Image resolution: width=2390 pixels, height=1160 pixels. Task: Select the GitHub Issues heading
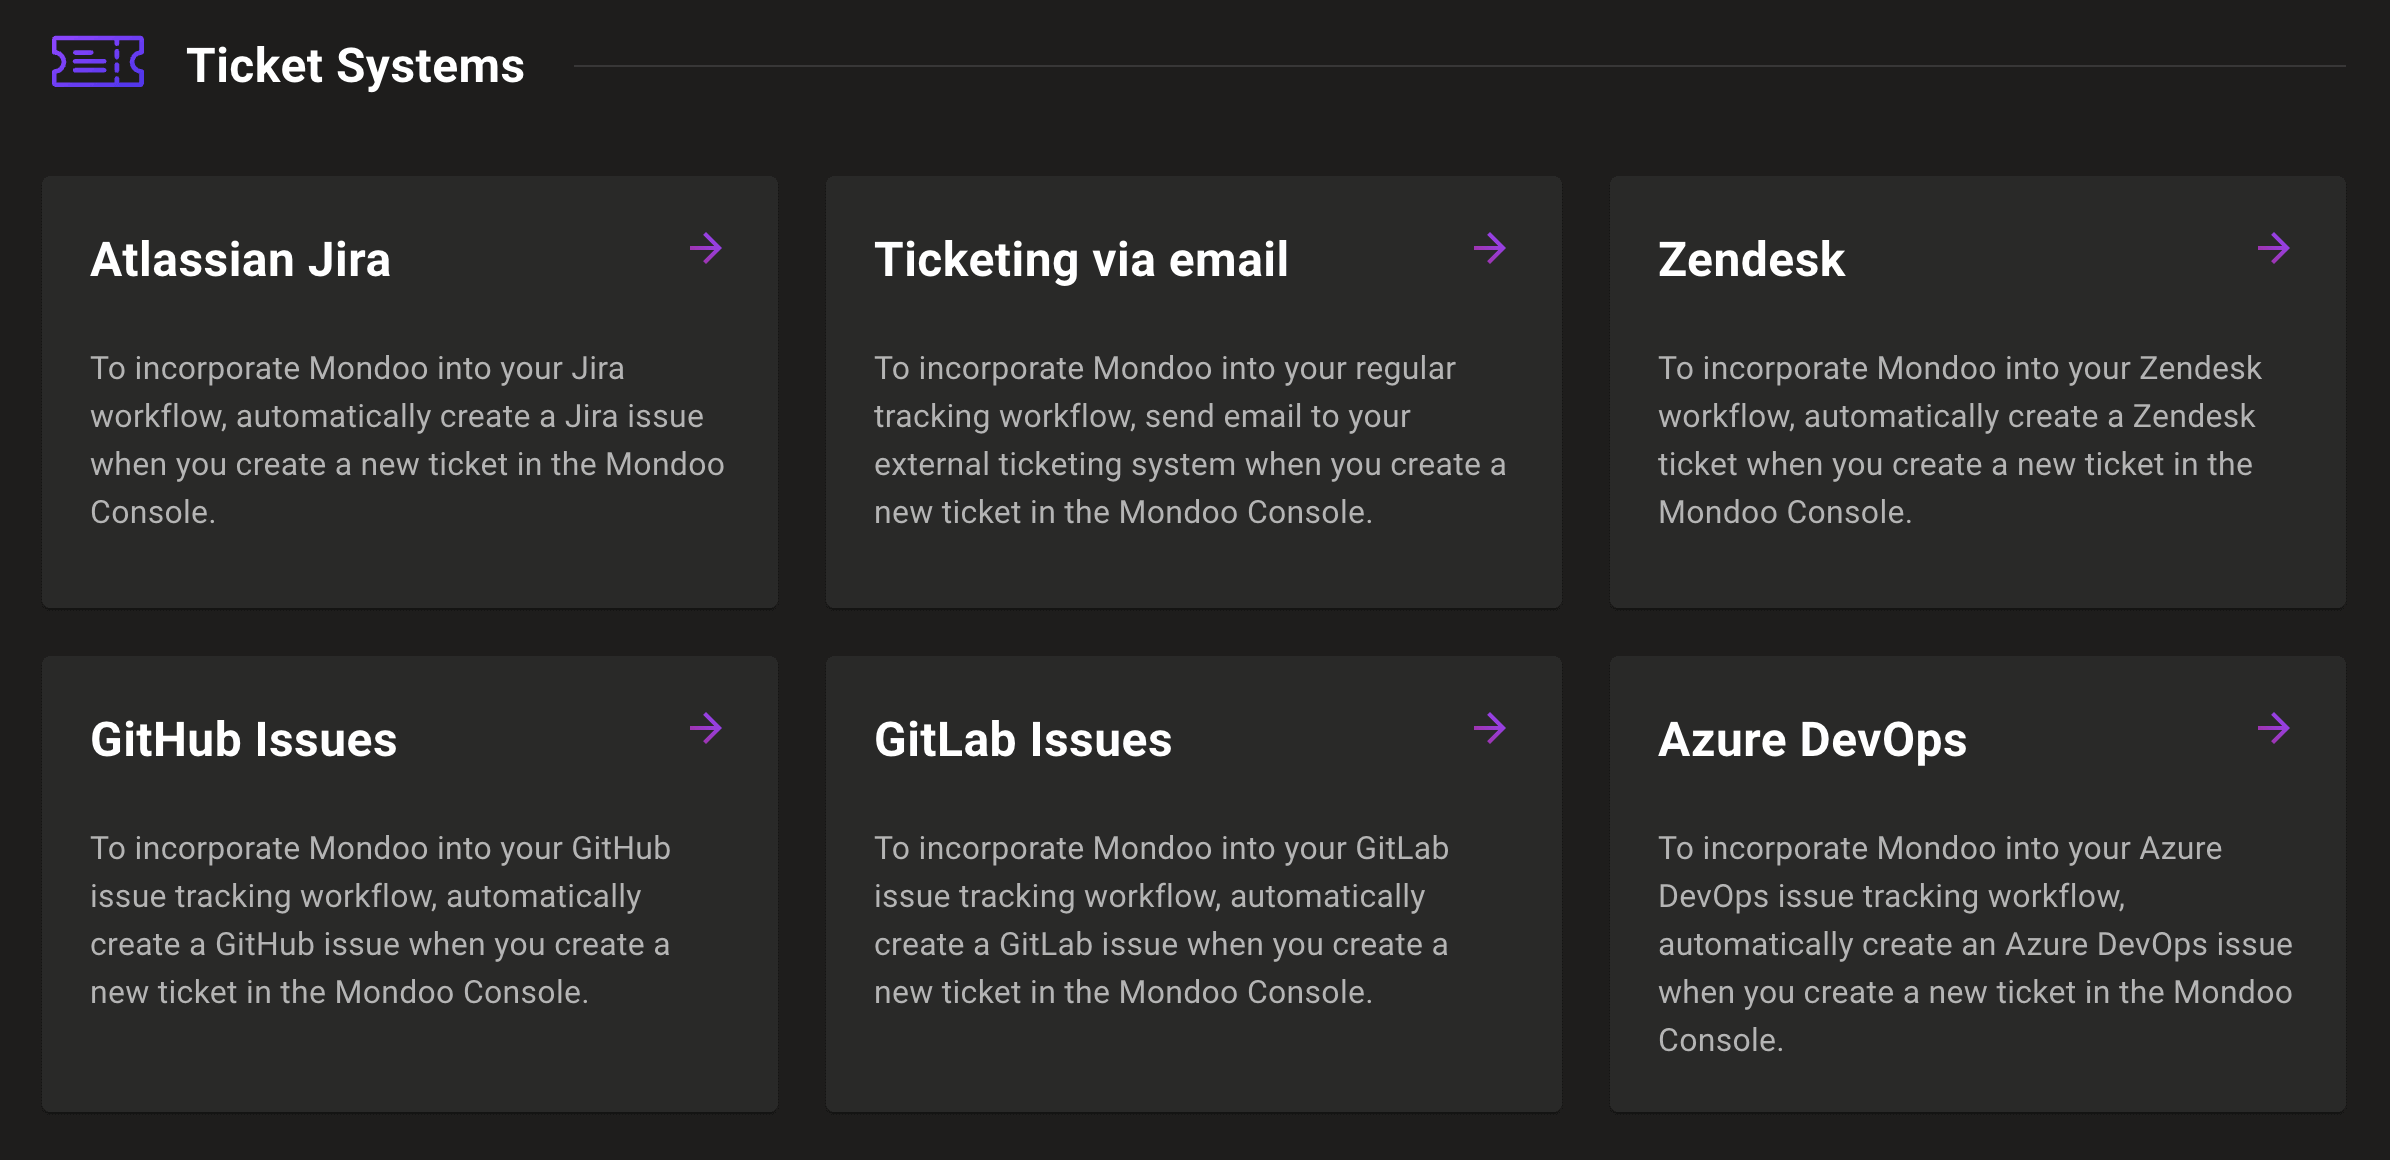[243, 740]
